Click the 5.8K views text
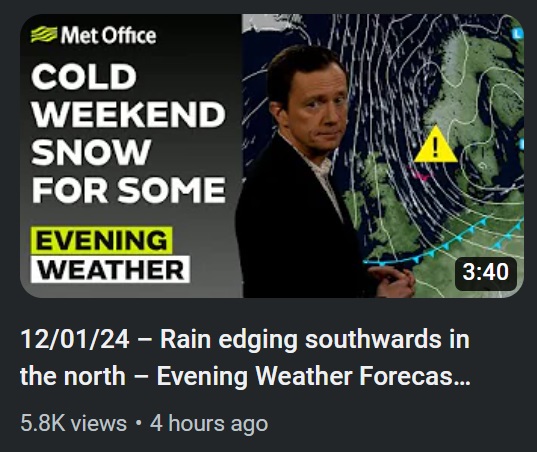Screen dimensions: 537x452 73,423
